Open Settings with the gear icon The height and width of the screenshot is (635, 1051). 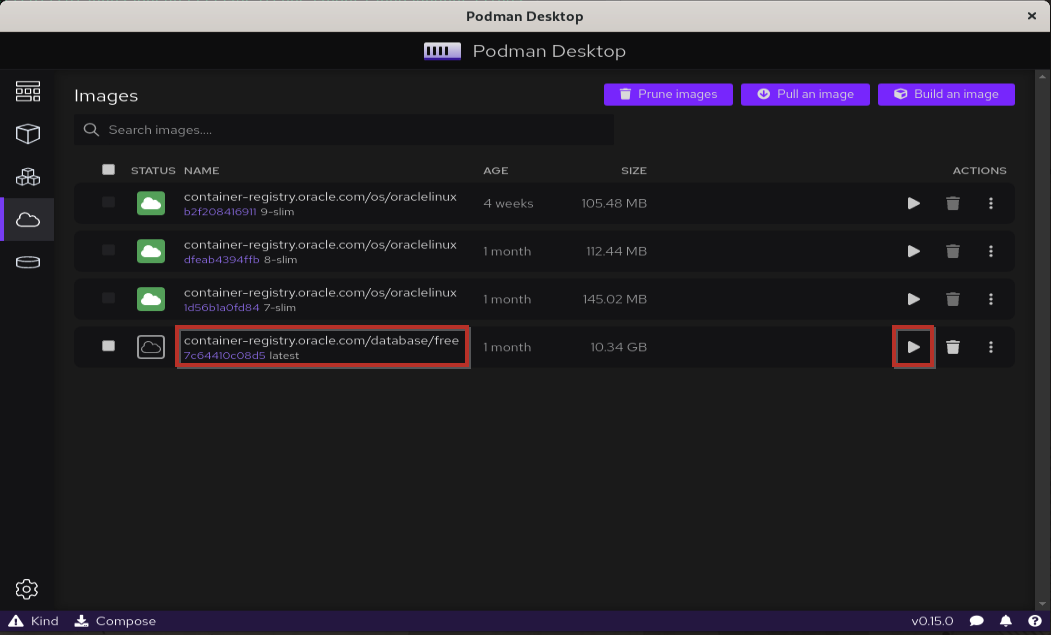coord(28,589)
